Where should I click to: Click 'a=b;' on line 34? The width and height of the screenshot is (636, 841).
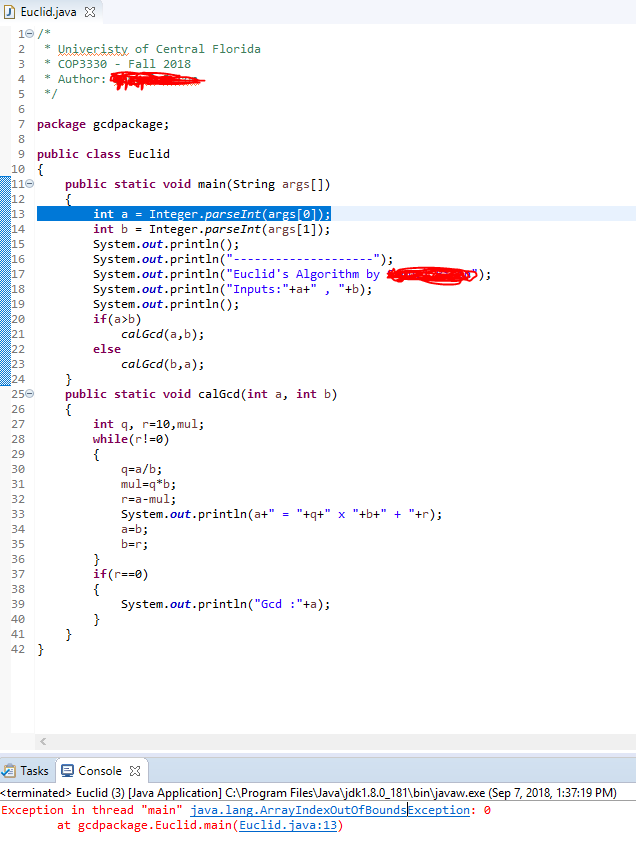[x=135, y=529]
